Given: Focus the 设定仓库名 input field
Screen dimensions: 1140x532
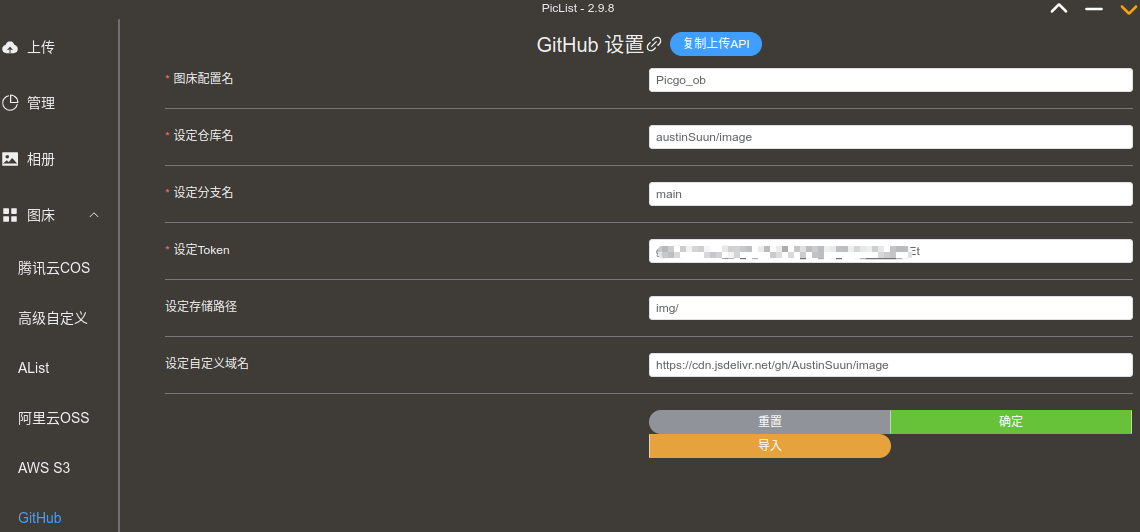Looking at the screenshot, I should click(x=891, y=137).
